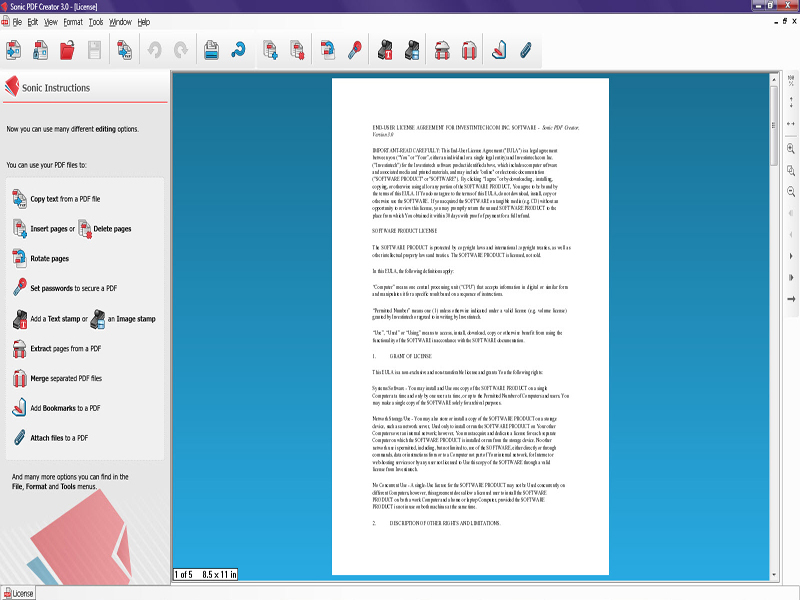Click the 'Set passwords to secure a PDF' link
Image resolution: width=800 pixels, height=600 pixels.
coord(73,288)
